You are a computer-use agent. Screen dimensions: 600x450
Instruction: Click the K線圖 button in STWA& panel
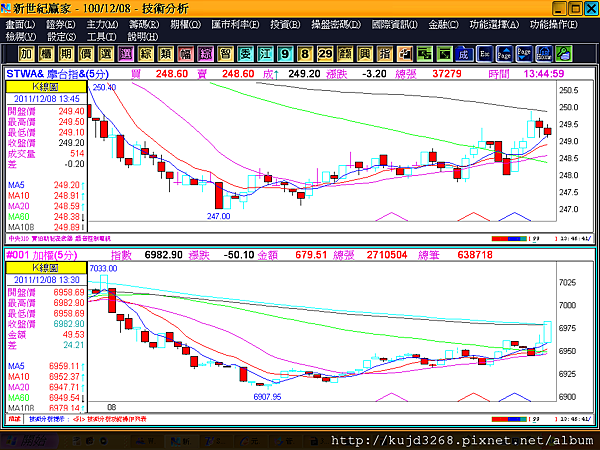[x=46, y=86]
